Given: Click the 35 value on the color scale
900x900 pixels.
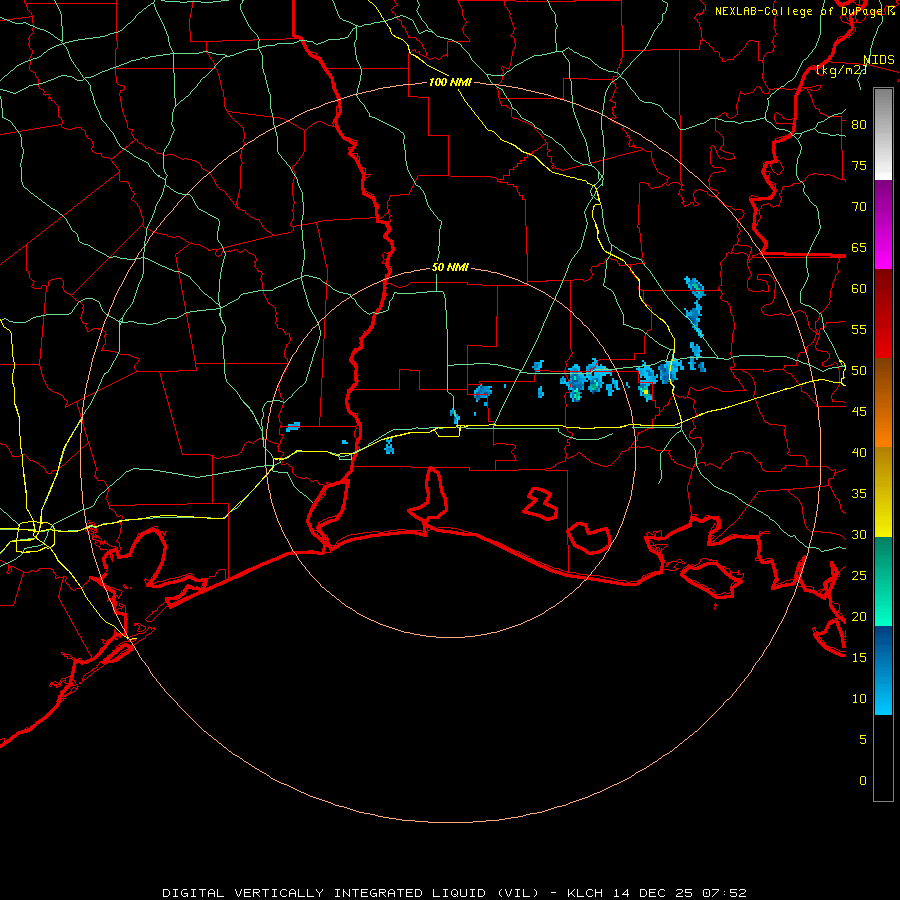Looking at the screenshot, I should [x=859, y=494].
